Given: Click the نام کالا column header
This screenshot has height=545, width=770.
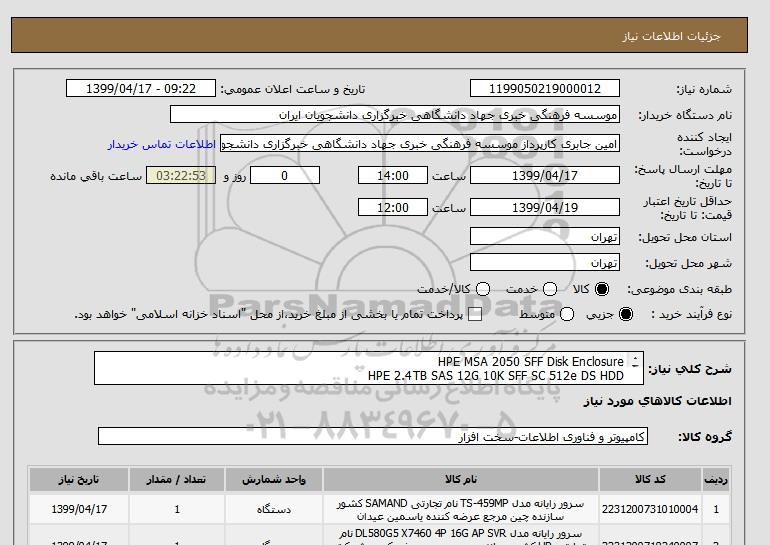Looking at the screenshot, I should pos(461,480).
